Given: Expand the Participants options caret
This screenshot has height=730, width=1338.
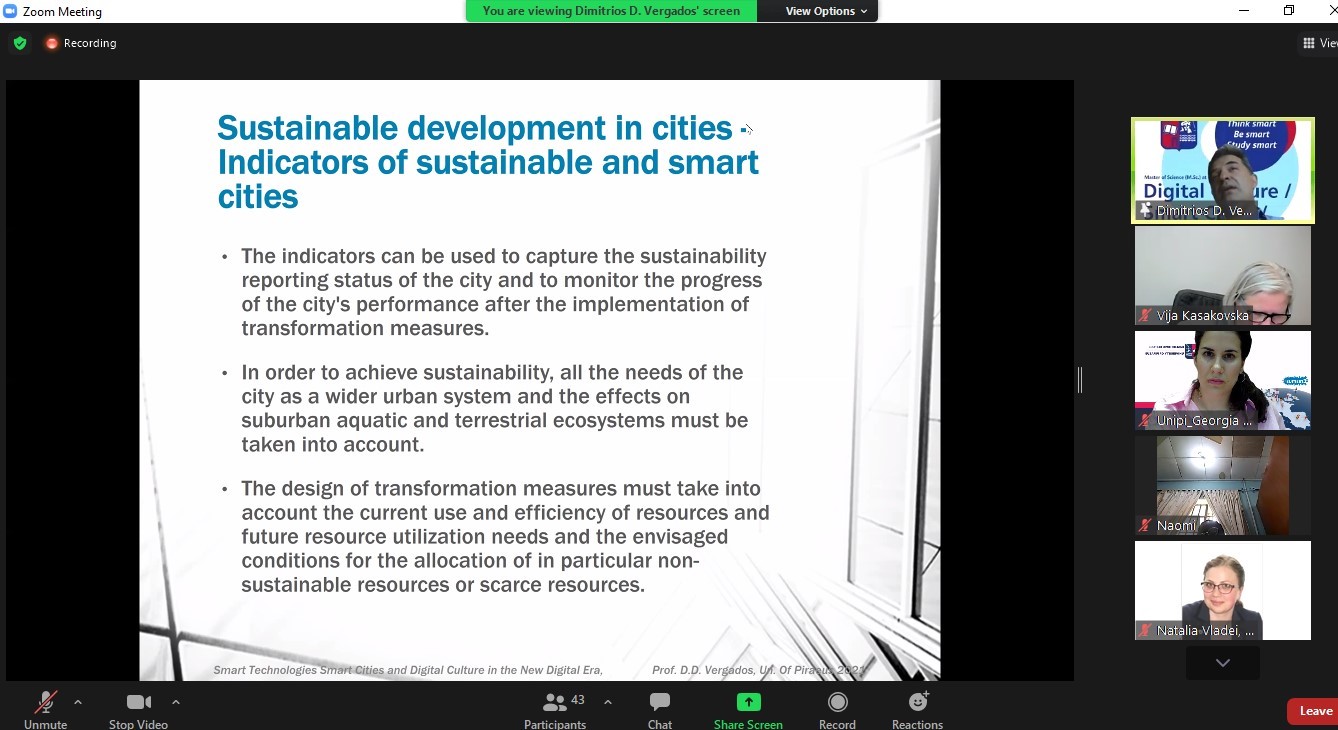Looking at the screenshot, I should [x=608, y=702].
